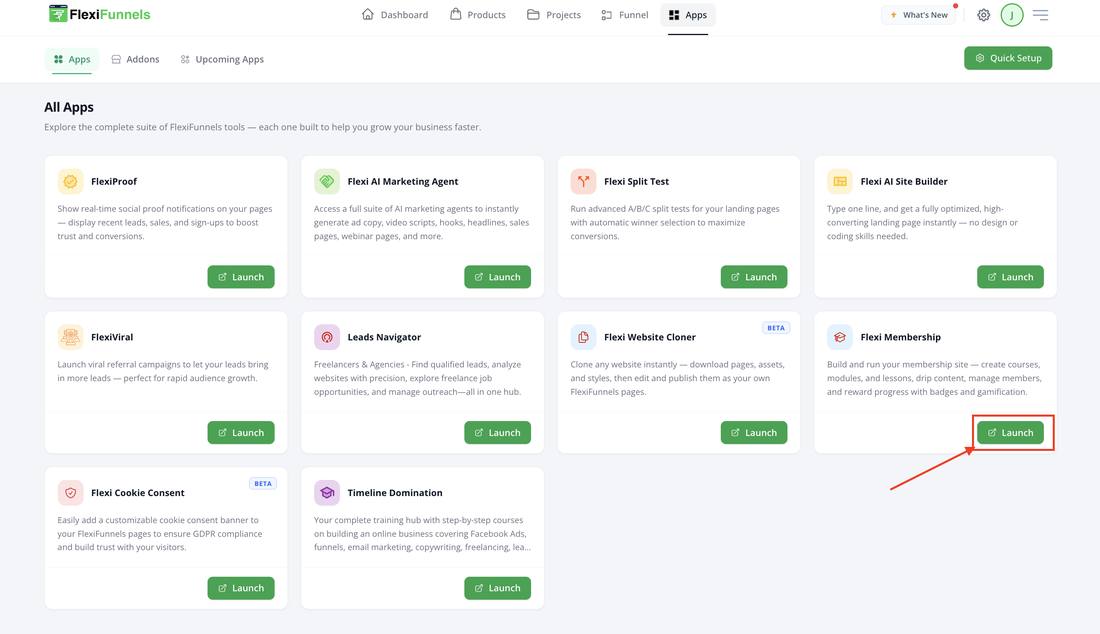Click the BETA badge on Website Cloner
Viewport: 1100px width, 634px height.
pyautogui.click(x=776, y=328)
